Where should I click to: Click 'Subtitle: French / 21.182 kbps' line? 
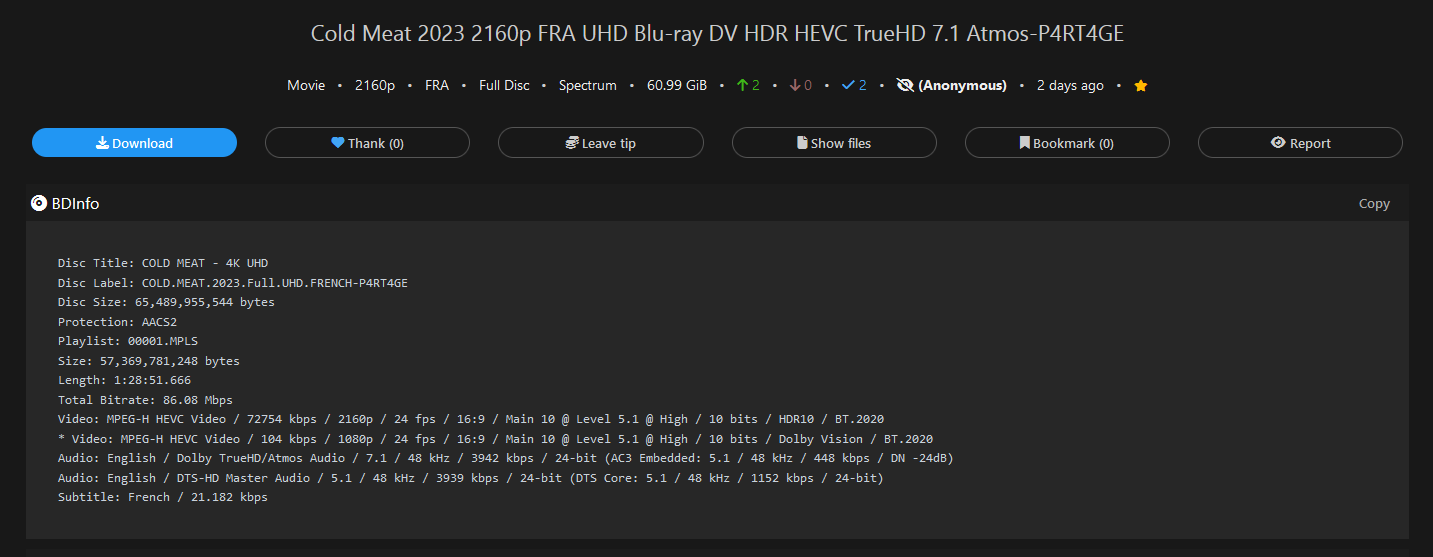pyautogui.click(x=163, y=497)
